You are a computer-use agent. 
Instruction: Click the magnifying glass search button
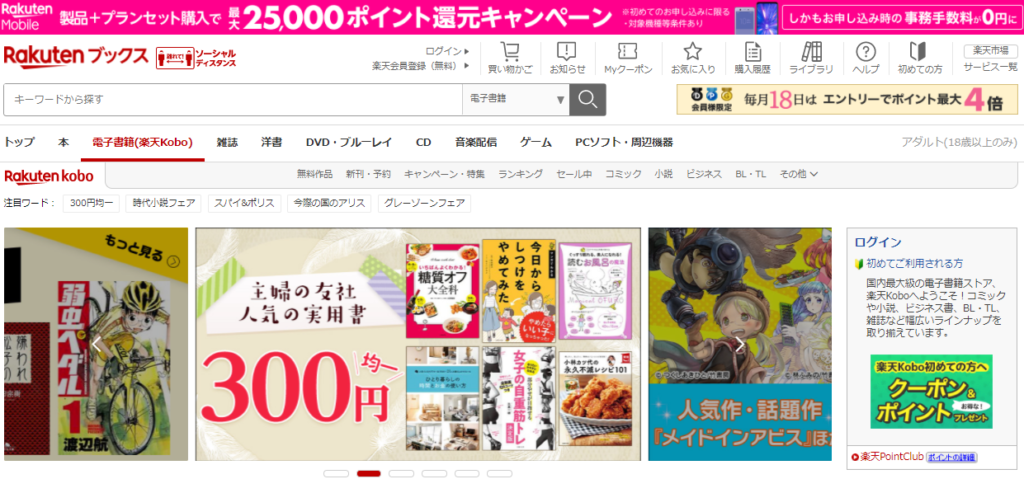point(588,99)
